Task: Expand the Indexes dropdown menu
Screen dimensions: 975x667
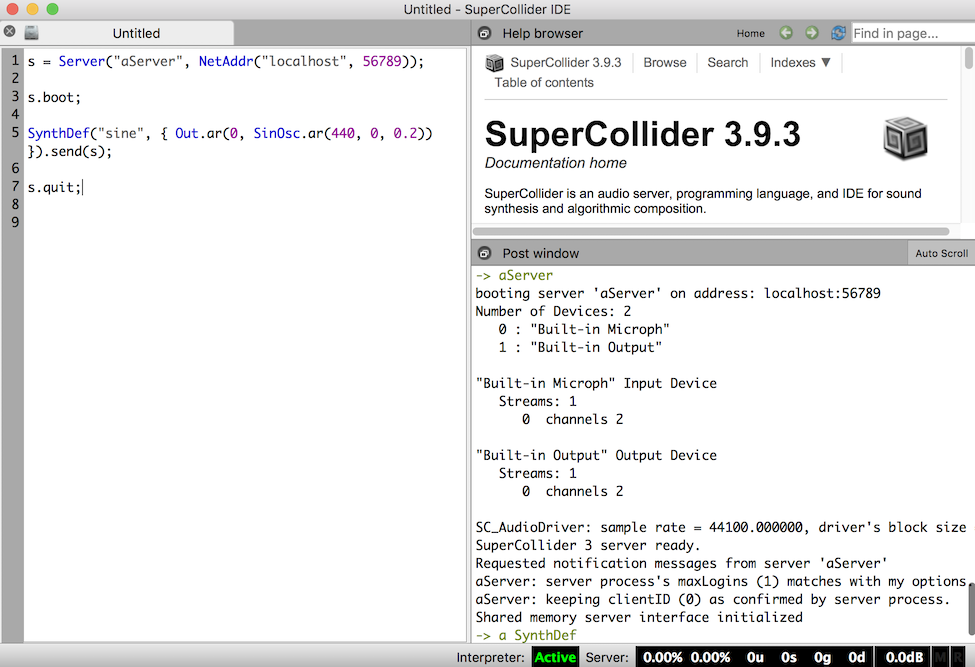Action: point(800,62)
